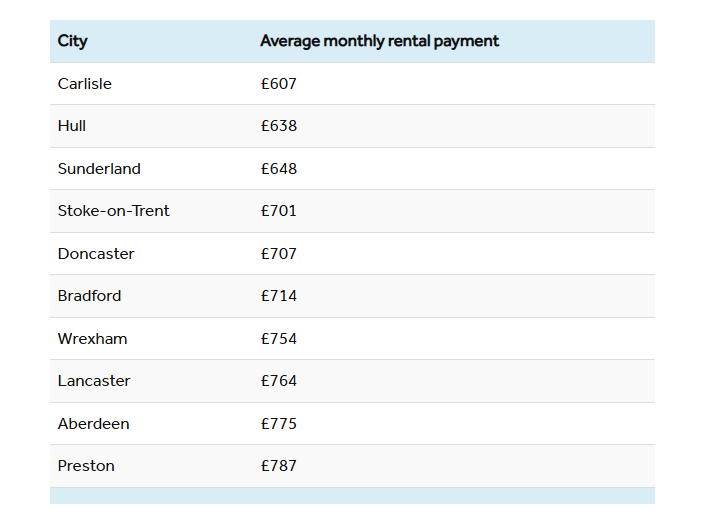Image resolution: width=713 pixels, height=526 pixels.
Task: Click the £754 figure beside Wrexham
Action: pos(279,339)
